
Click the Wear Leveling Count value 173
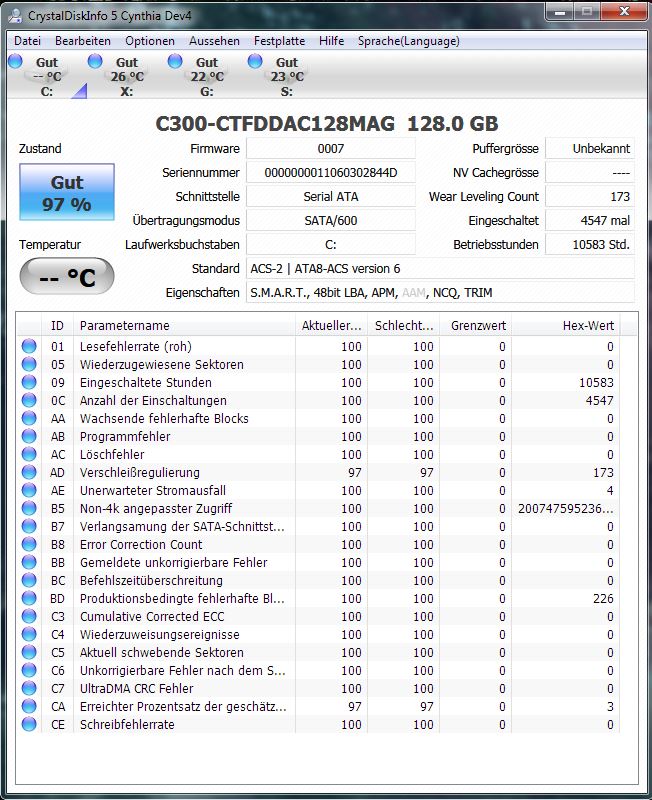(590, 196)
